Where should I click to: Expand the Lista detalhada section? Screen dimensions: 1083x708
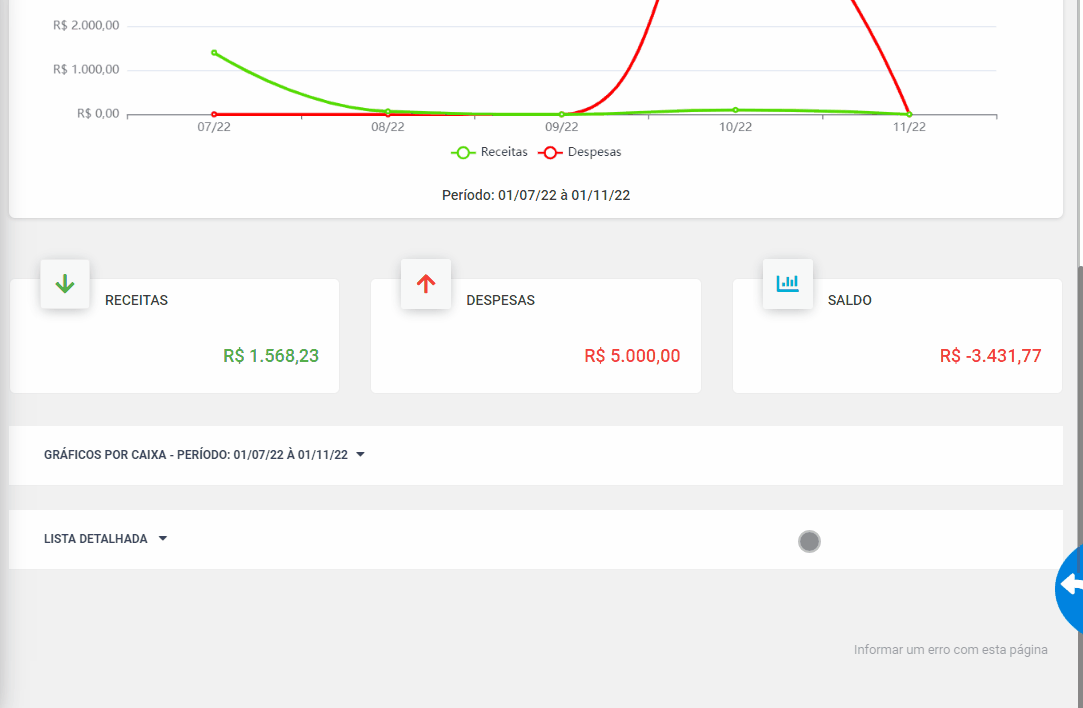coord(535,539)
